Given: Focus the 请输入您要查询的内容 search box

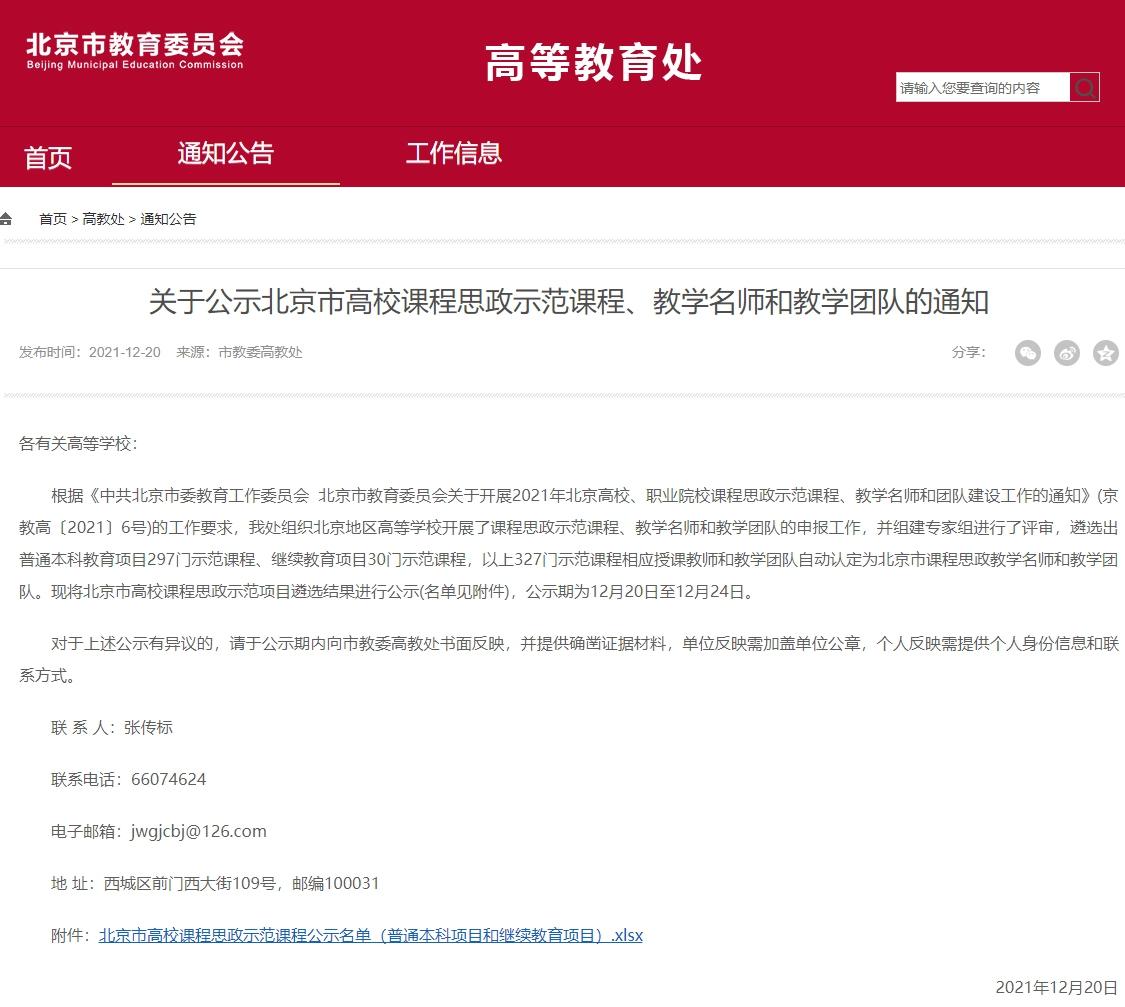Looking at the screenshot, I should click(x=981, y=88).
